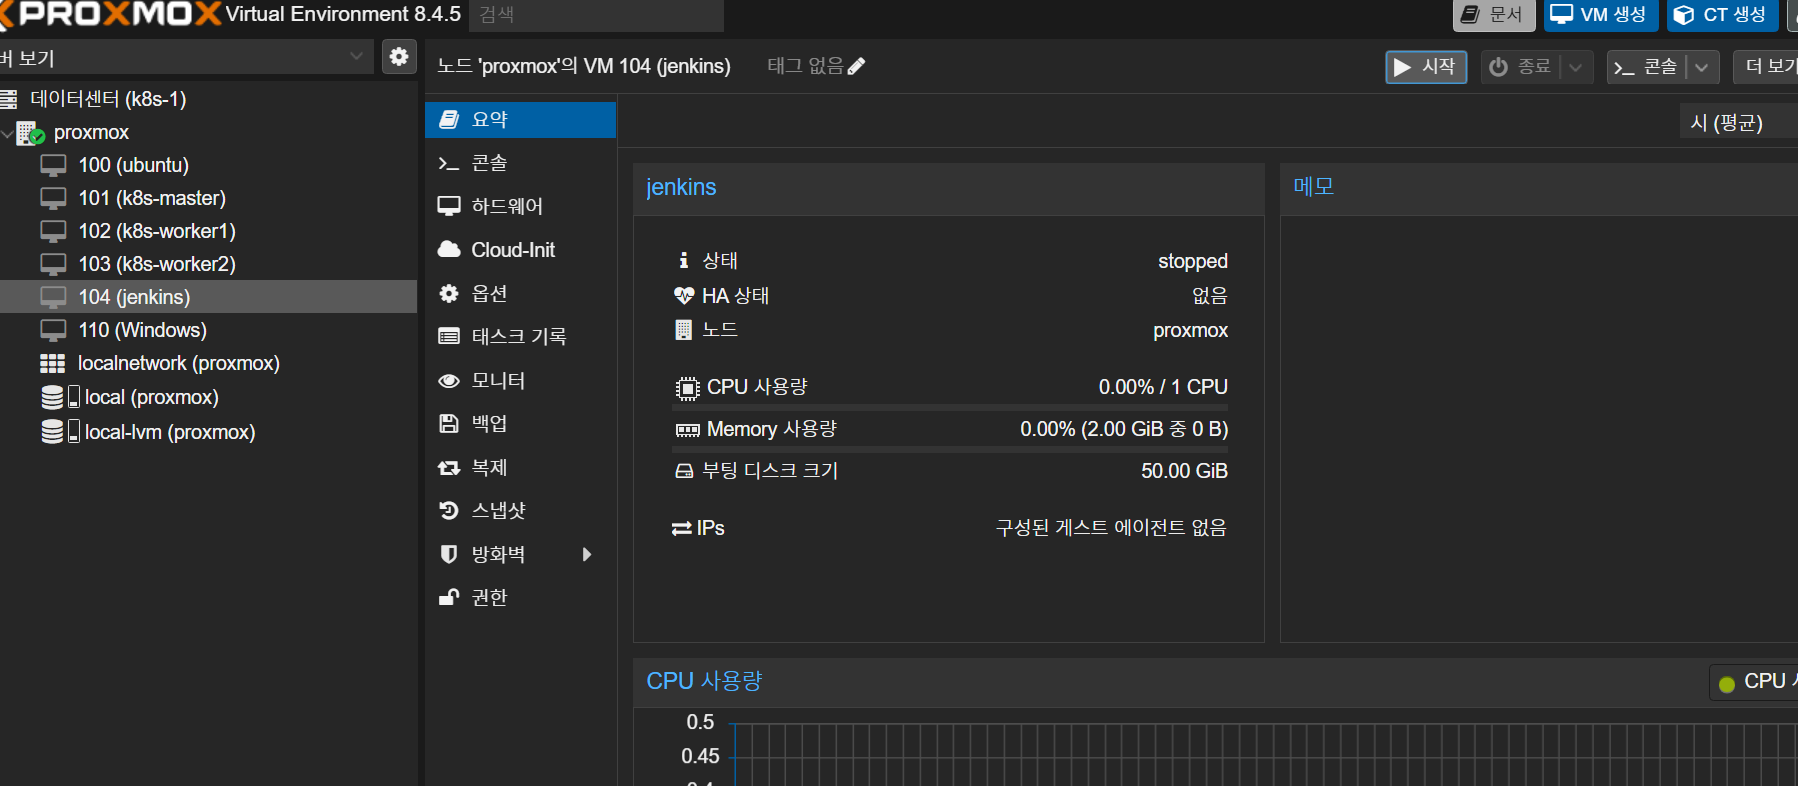
Task: Click VM 생성 to create a VM
Action: pos(1601,15)
